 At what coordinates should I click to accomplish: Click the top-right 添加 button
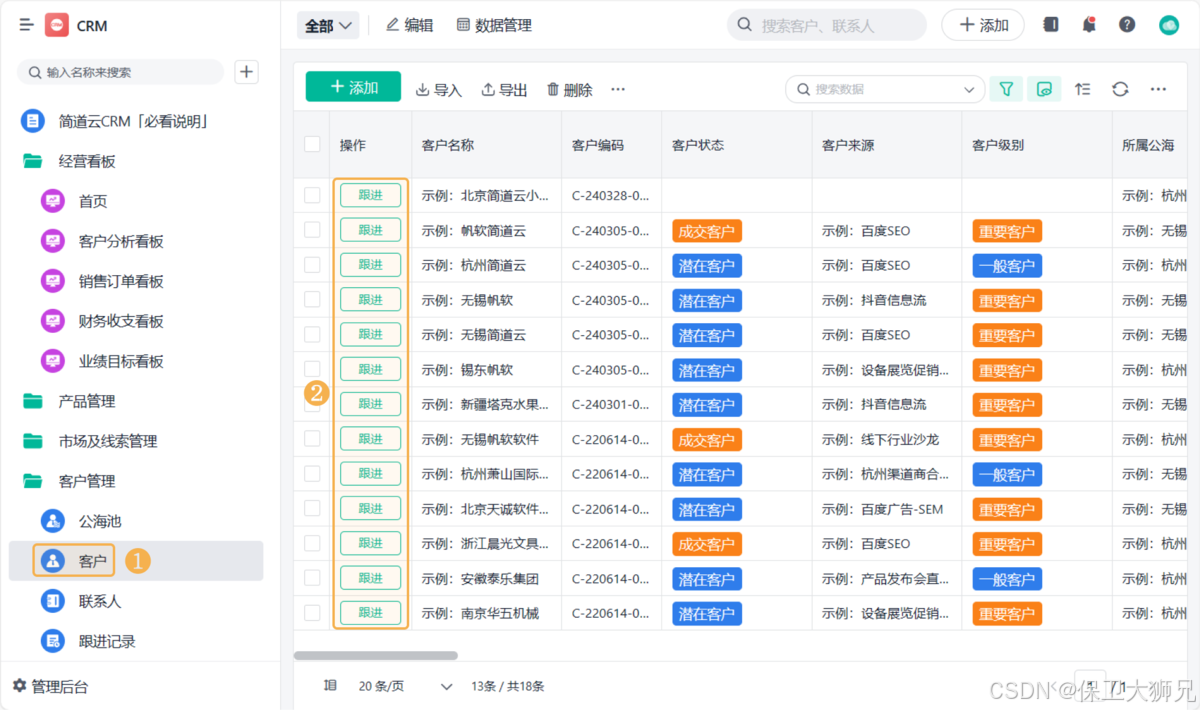[x=983, y=25]
